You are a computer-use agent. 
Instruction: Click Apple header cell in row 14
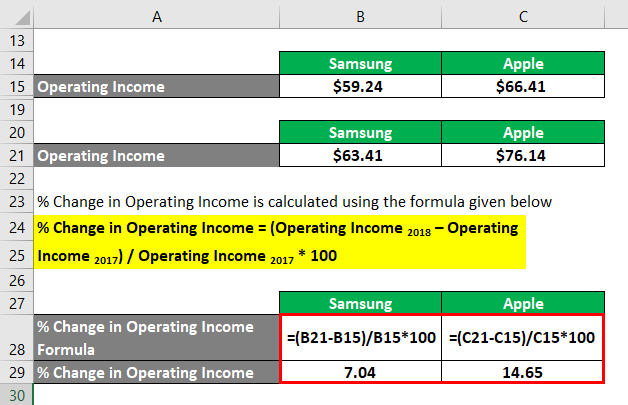[x=523, y=63]
